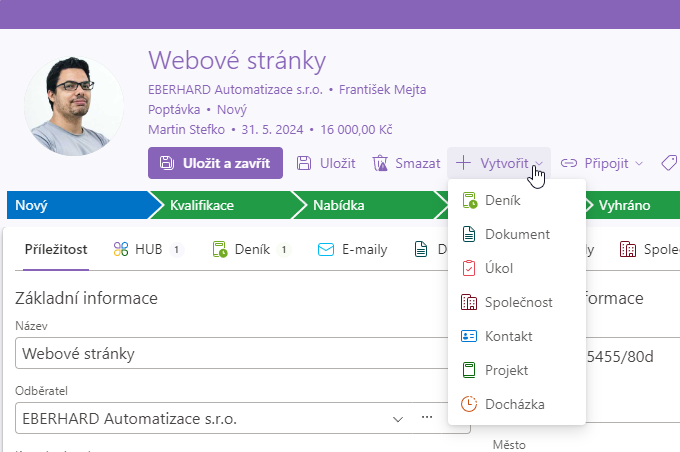
Task: Click the Projekt icon in the dropdown
Action: tap(469, 370)
